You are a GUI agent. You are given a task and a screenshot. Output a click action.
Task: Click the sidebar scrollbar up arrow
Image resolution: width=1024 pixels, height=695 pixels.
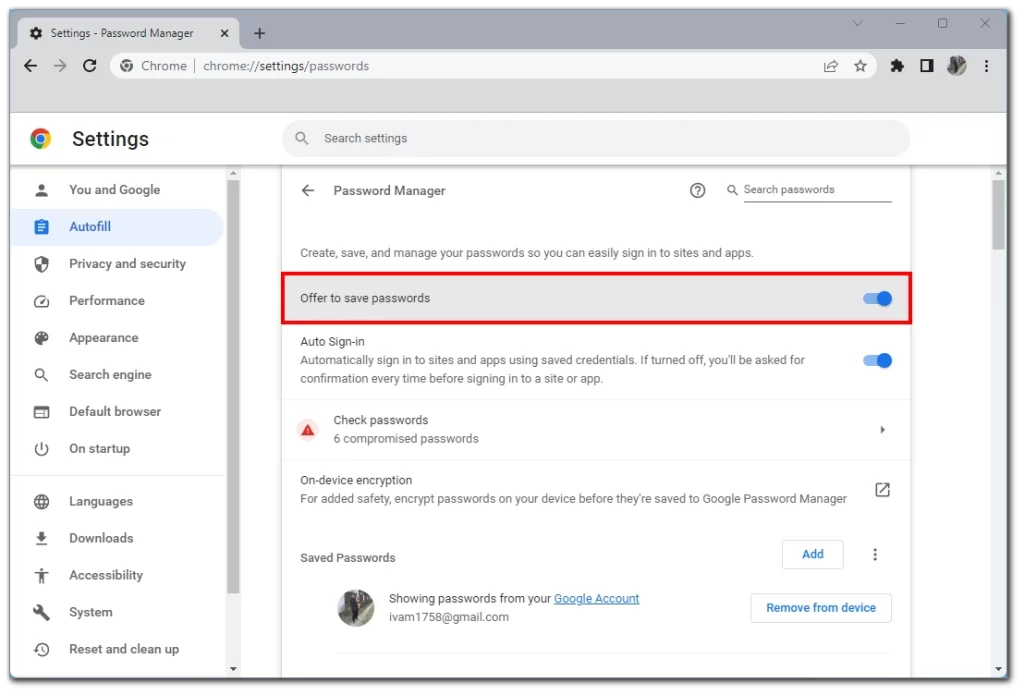pyautogui.click(x=234, y=174)
